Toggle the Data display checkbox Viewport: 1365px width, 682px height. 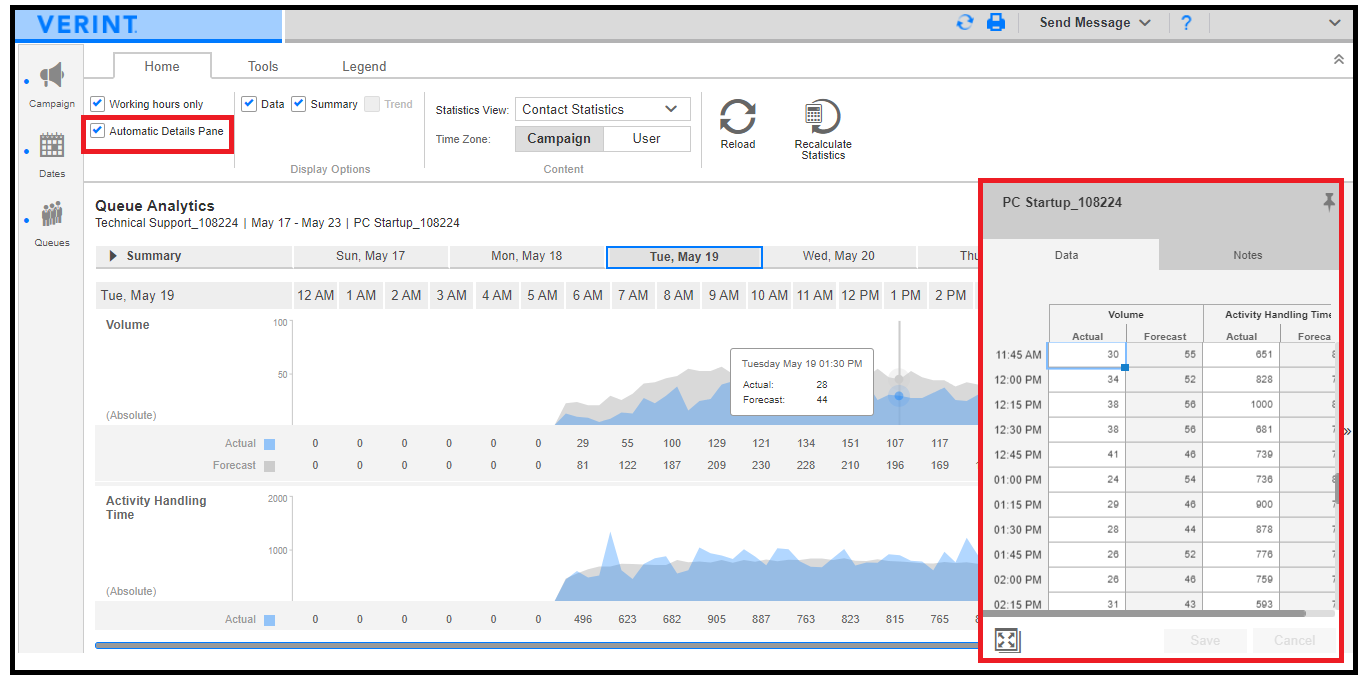249,104
